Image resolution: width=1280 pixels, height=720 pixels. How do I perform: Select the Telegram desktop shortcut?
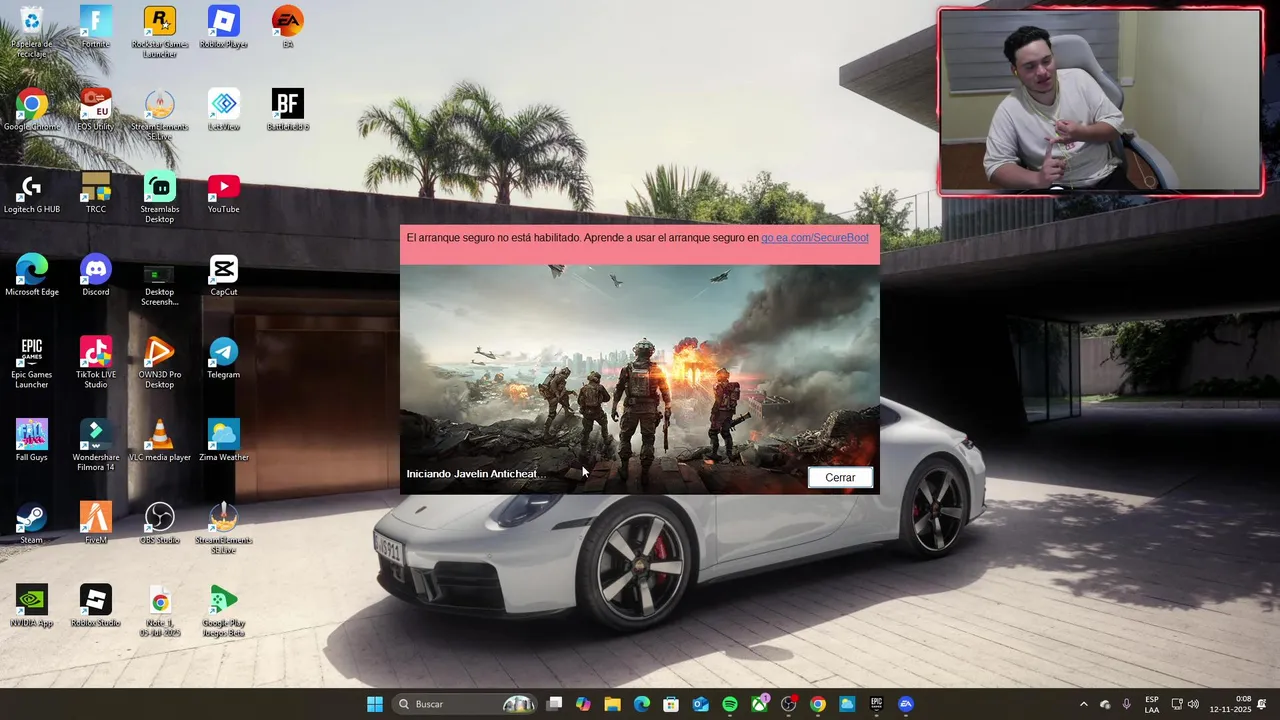[x=223, y=358]
